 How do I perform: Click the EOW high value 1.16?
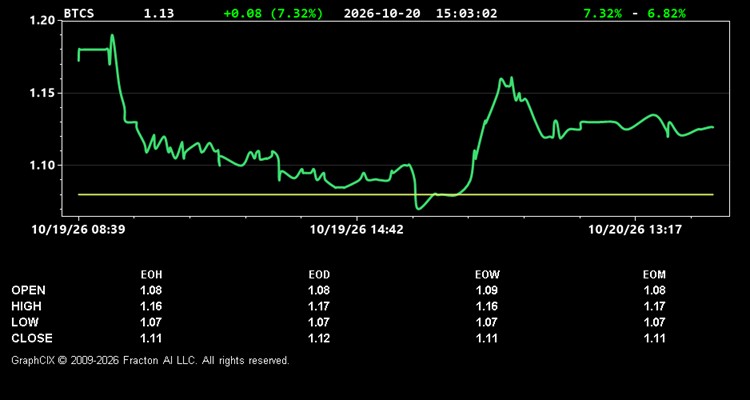tap(487, 306)
